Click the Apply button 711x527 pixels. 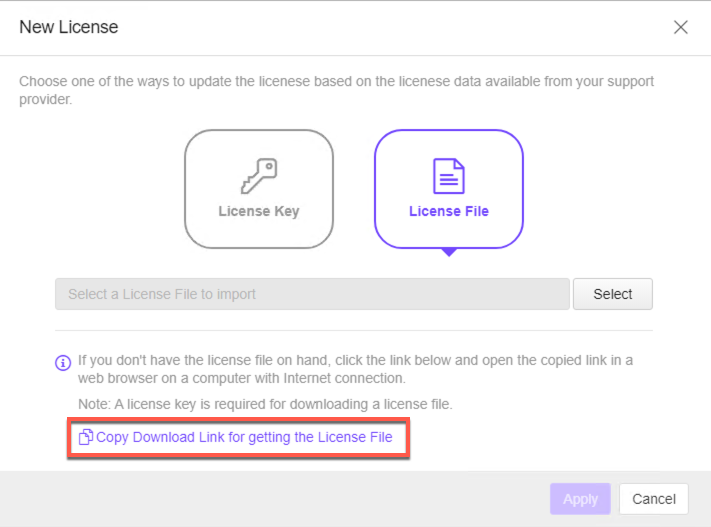[580, 499]
